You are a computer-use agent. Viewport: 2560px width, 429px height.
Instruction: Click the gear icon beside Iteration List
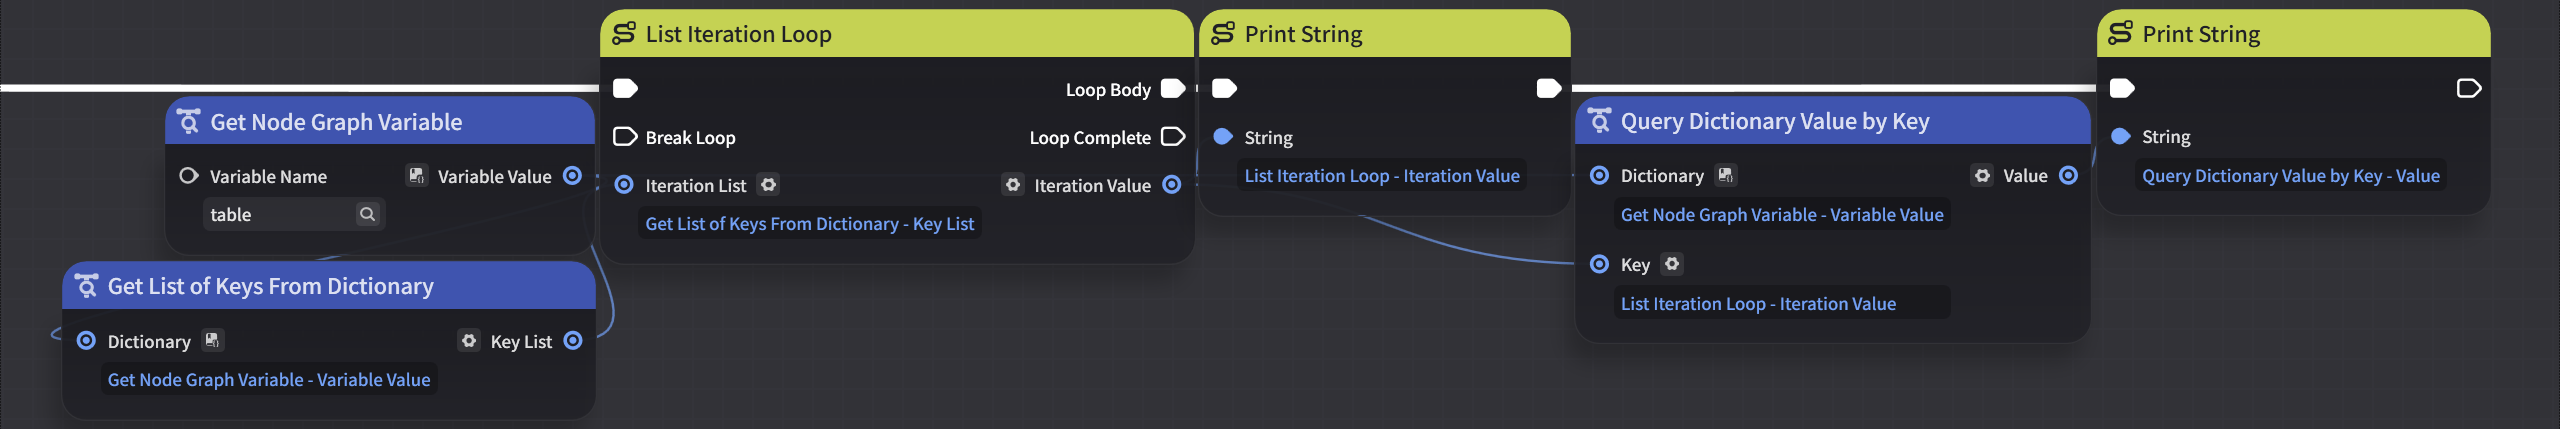click(x=768, y=185)
